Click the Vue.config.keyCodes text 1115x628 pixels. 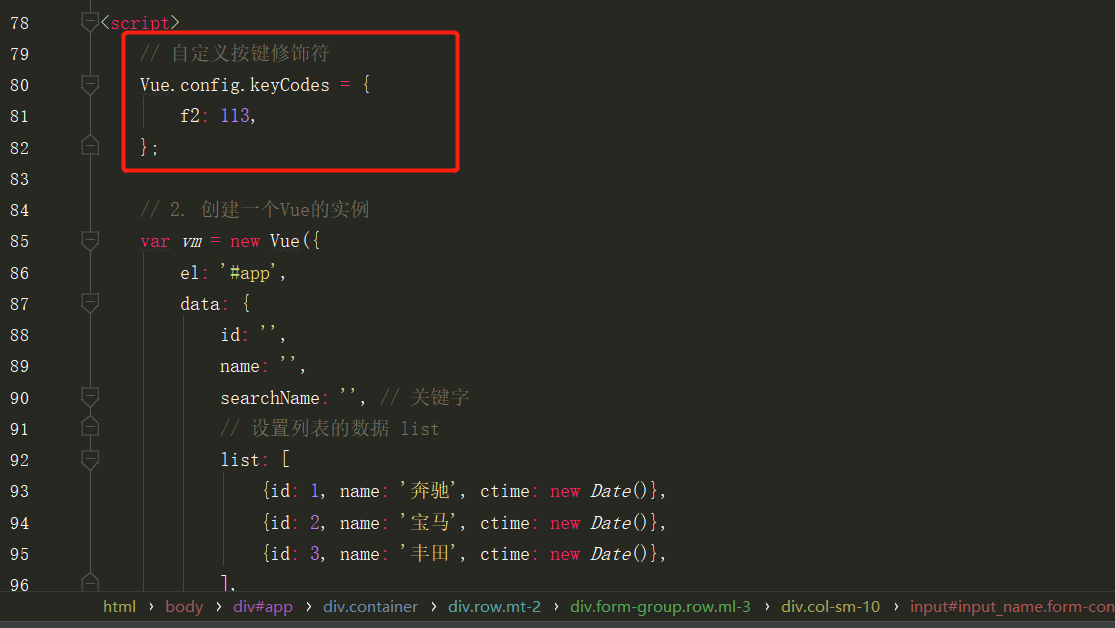(237, 85)
